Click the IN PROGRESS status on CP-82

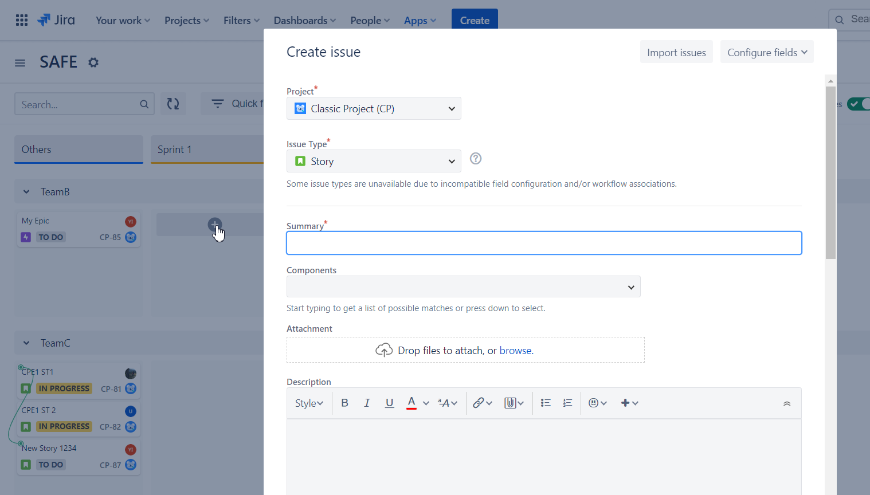click(x=64, y=426)
